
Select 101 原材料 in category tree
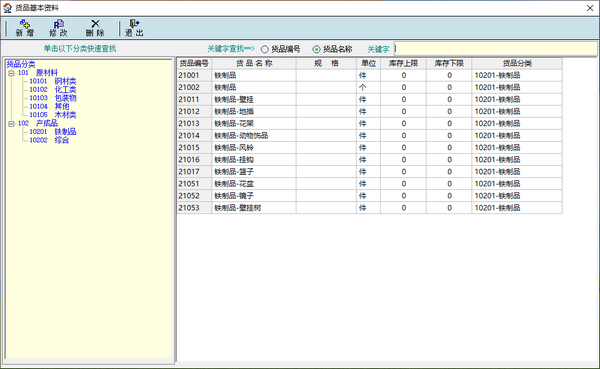[38, 72]
